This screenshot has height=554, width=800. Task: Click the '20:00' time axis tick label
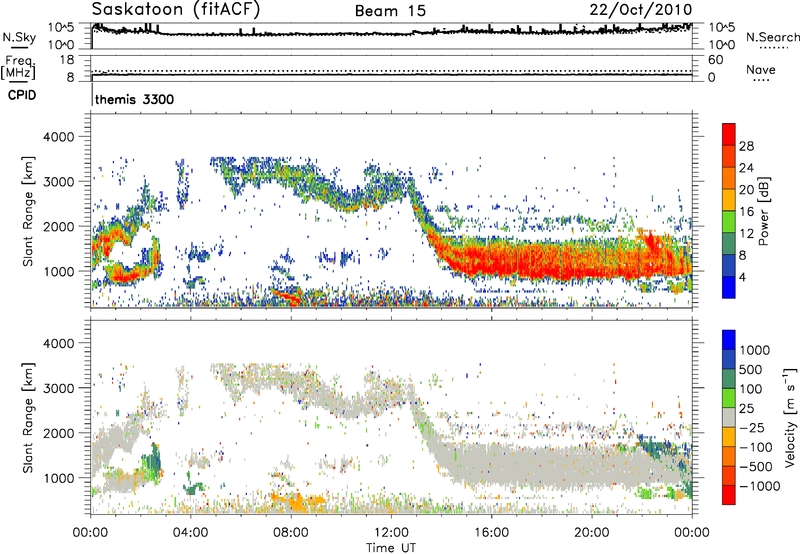coord(591,533)
